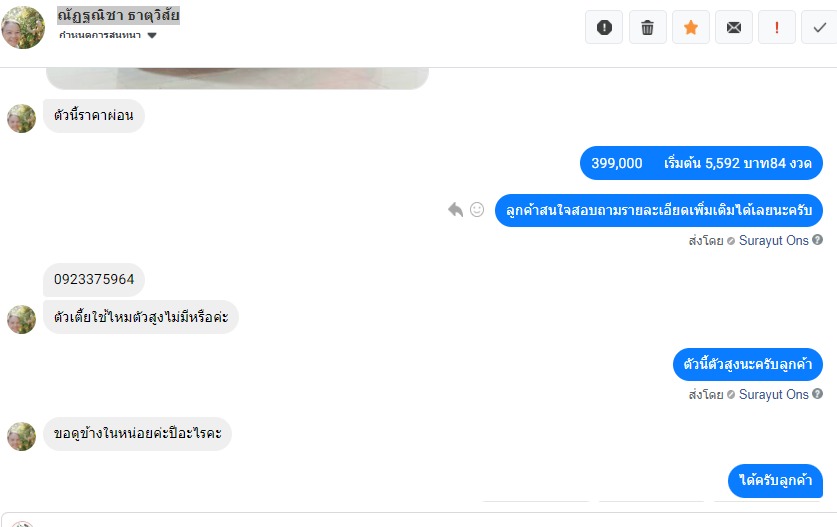
Task: Open customer profile picture in header
Action: pyautogui.click(x=23, y=27)
